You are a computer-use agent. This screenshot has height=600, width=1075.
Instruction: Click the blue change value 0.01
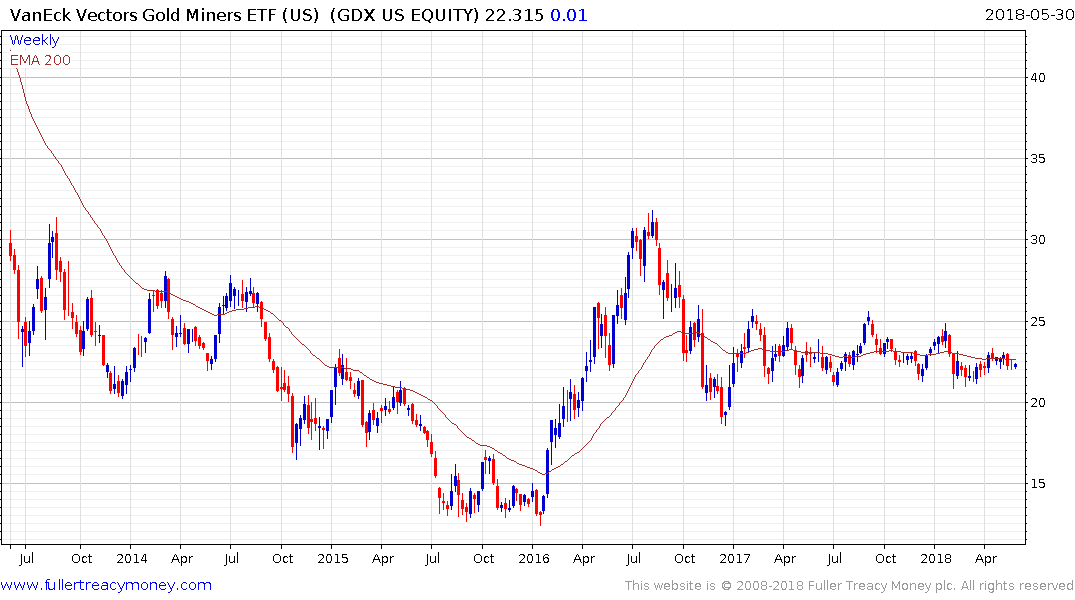(x=569, y=15)
